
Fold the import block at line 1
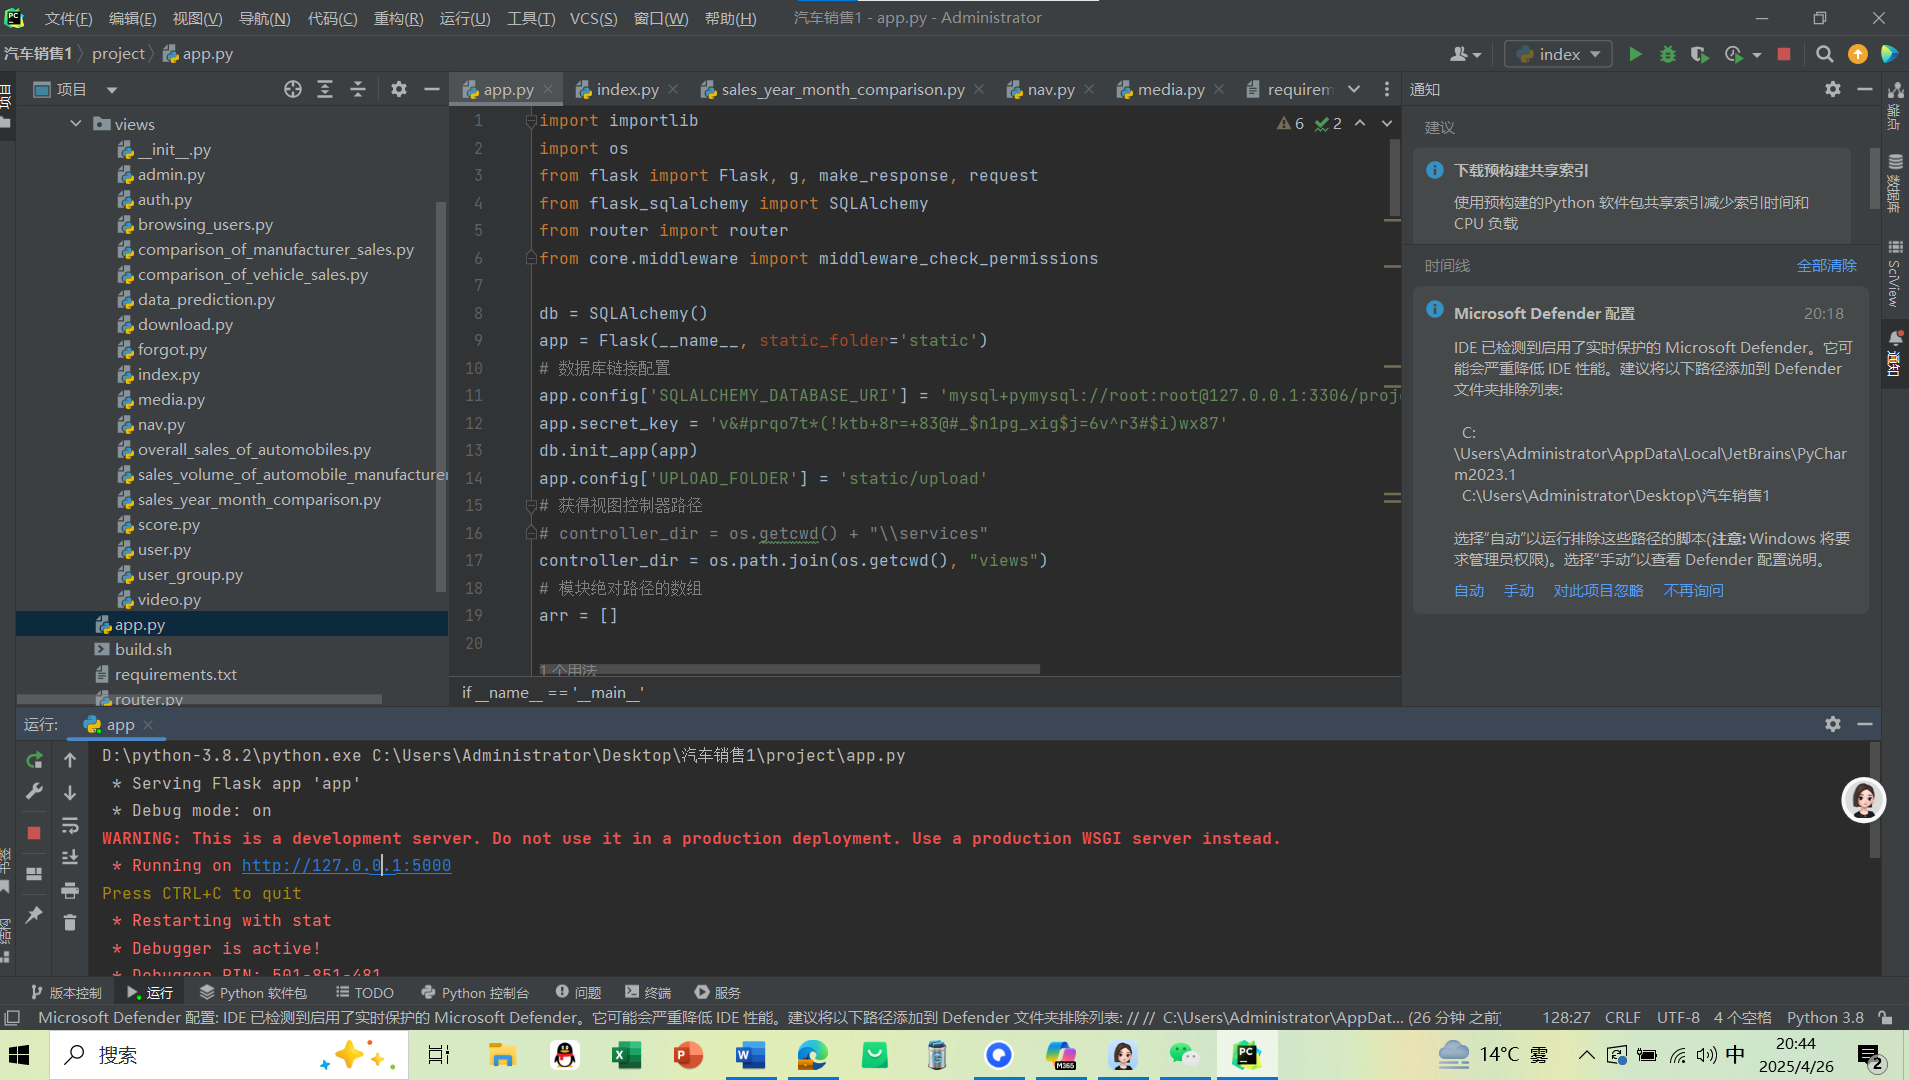(531, 121)
